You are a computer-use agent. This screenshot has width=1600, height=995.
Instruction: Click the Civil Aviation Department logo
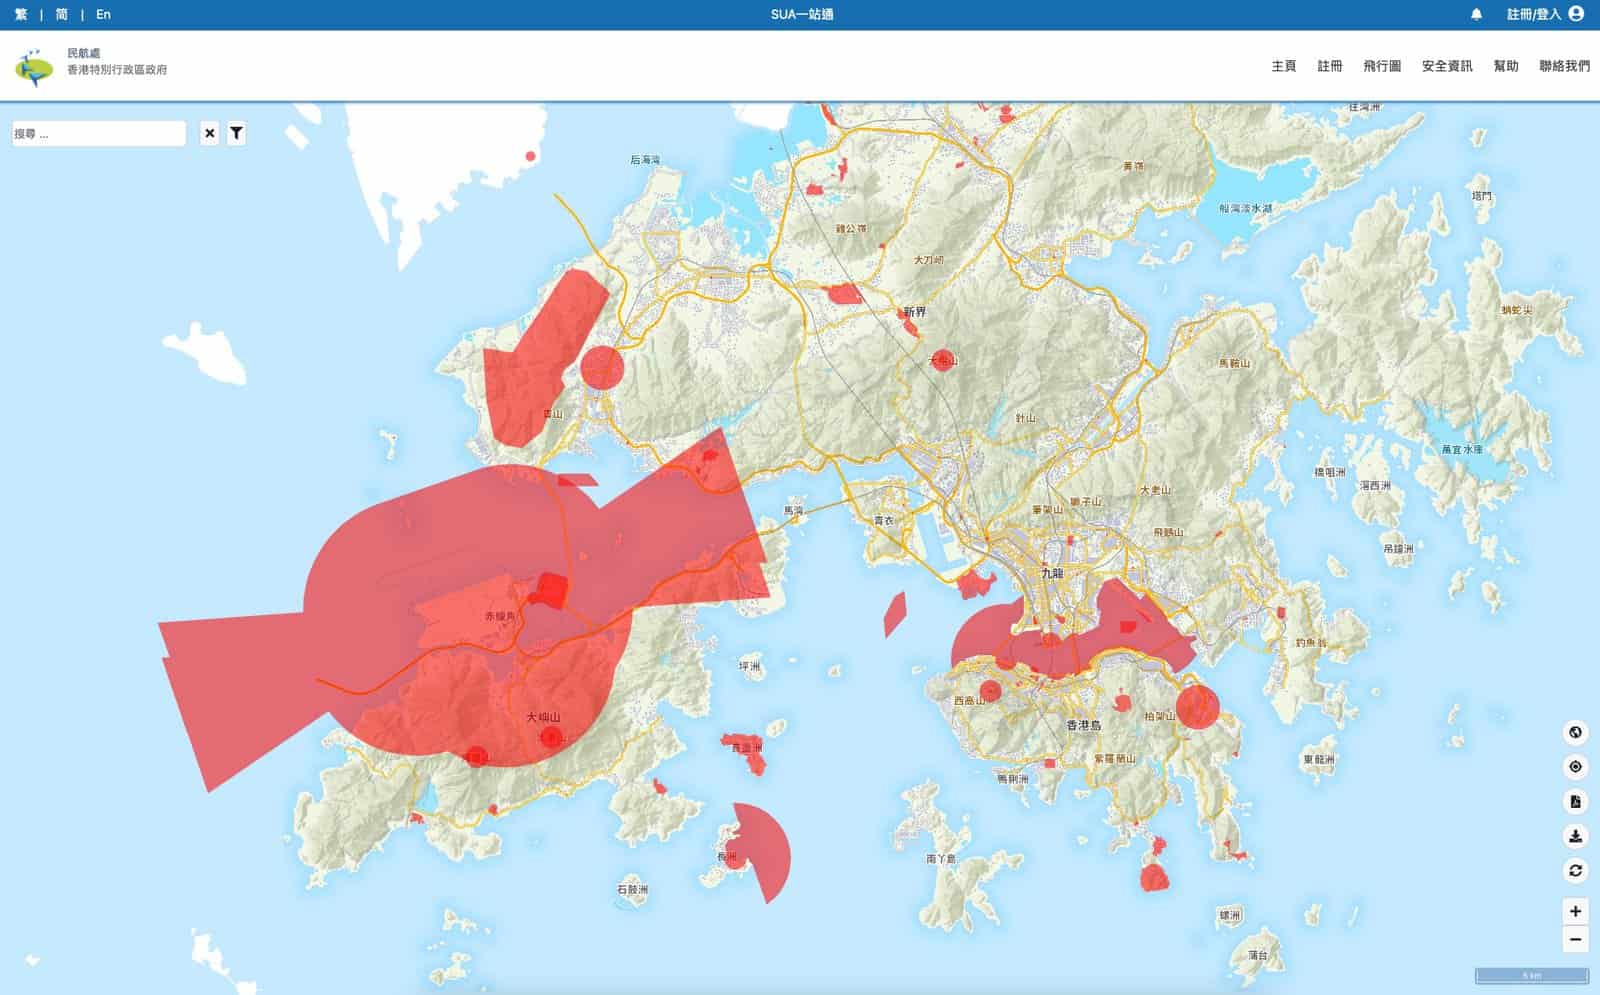35,67
